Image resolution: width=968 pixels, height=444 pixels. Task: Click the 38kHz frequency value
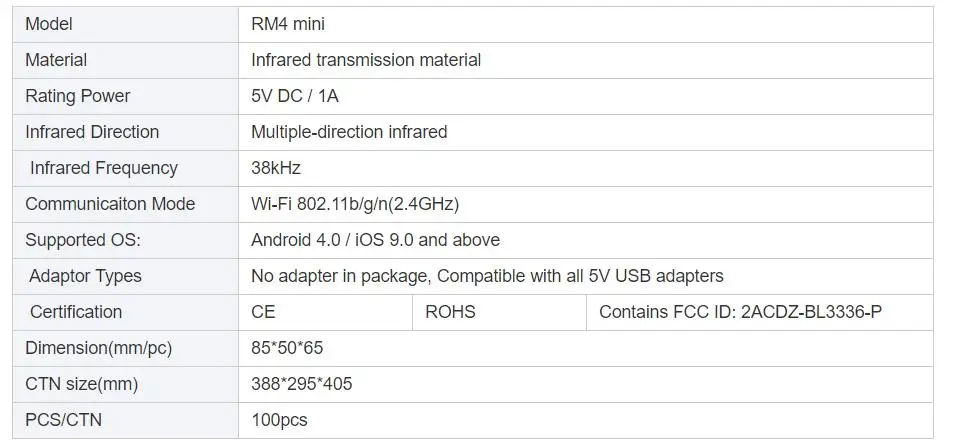(x=276, y=168)
